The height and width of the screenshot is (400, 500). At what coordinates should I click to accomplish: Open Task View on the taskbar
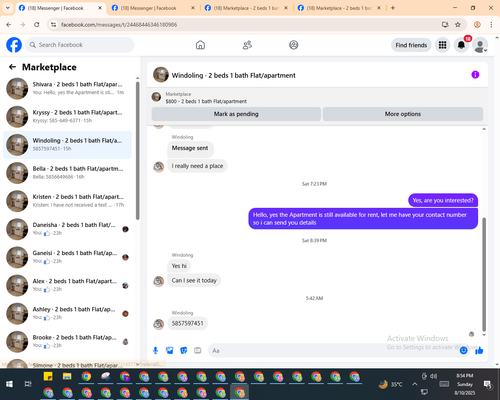click(28, 384)
